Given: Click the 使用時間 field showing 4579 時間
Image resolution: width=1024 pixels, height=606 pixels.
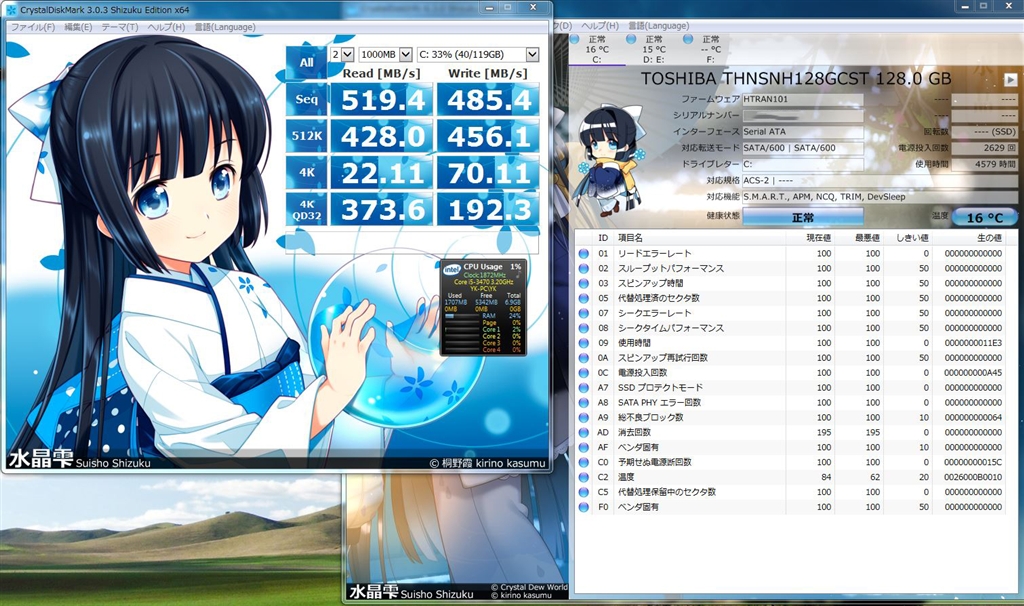Looking at the screenshot, I should [x=984, y=164].
